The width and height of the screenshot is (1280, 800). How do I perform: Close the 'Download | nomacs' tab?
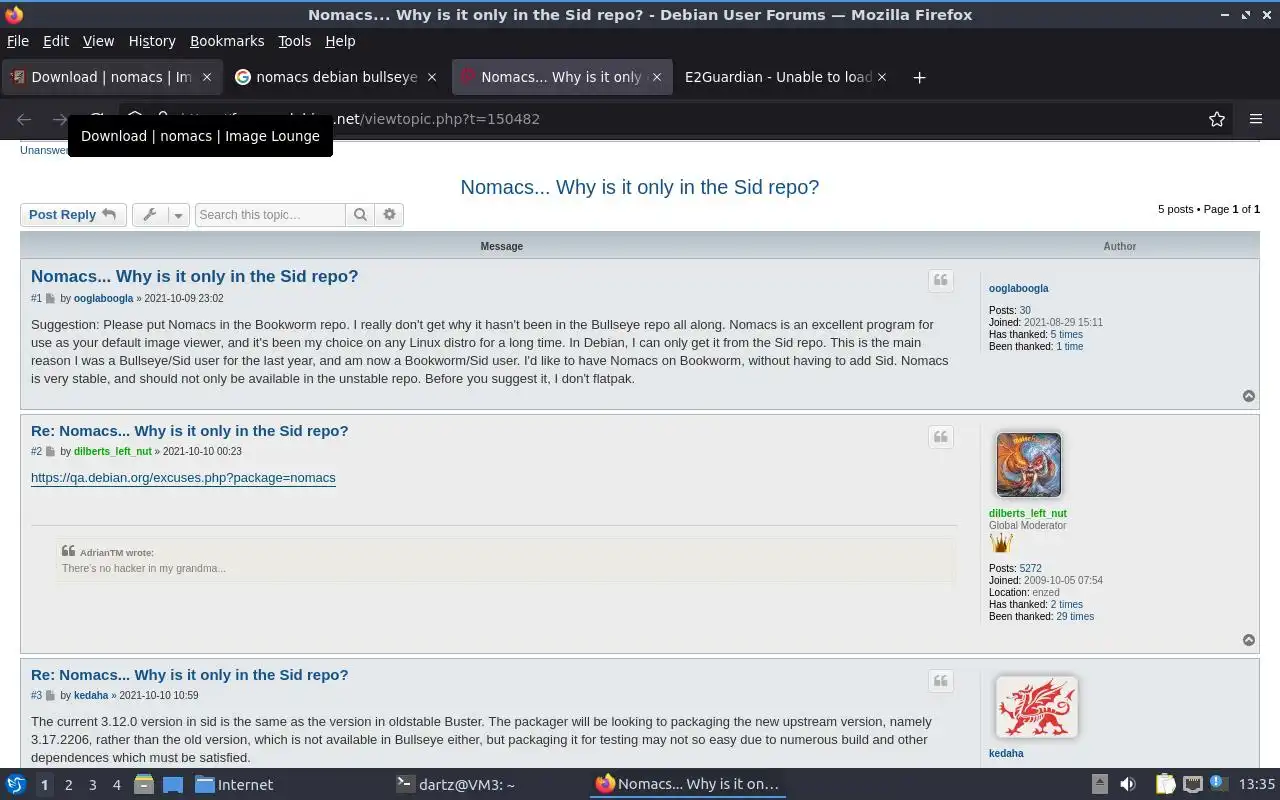207,77
